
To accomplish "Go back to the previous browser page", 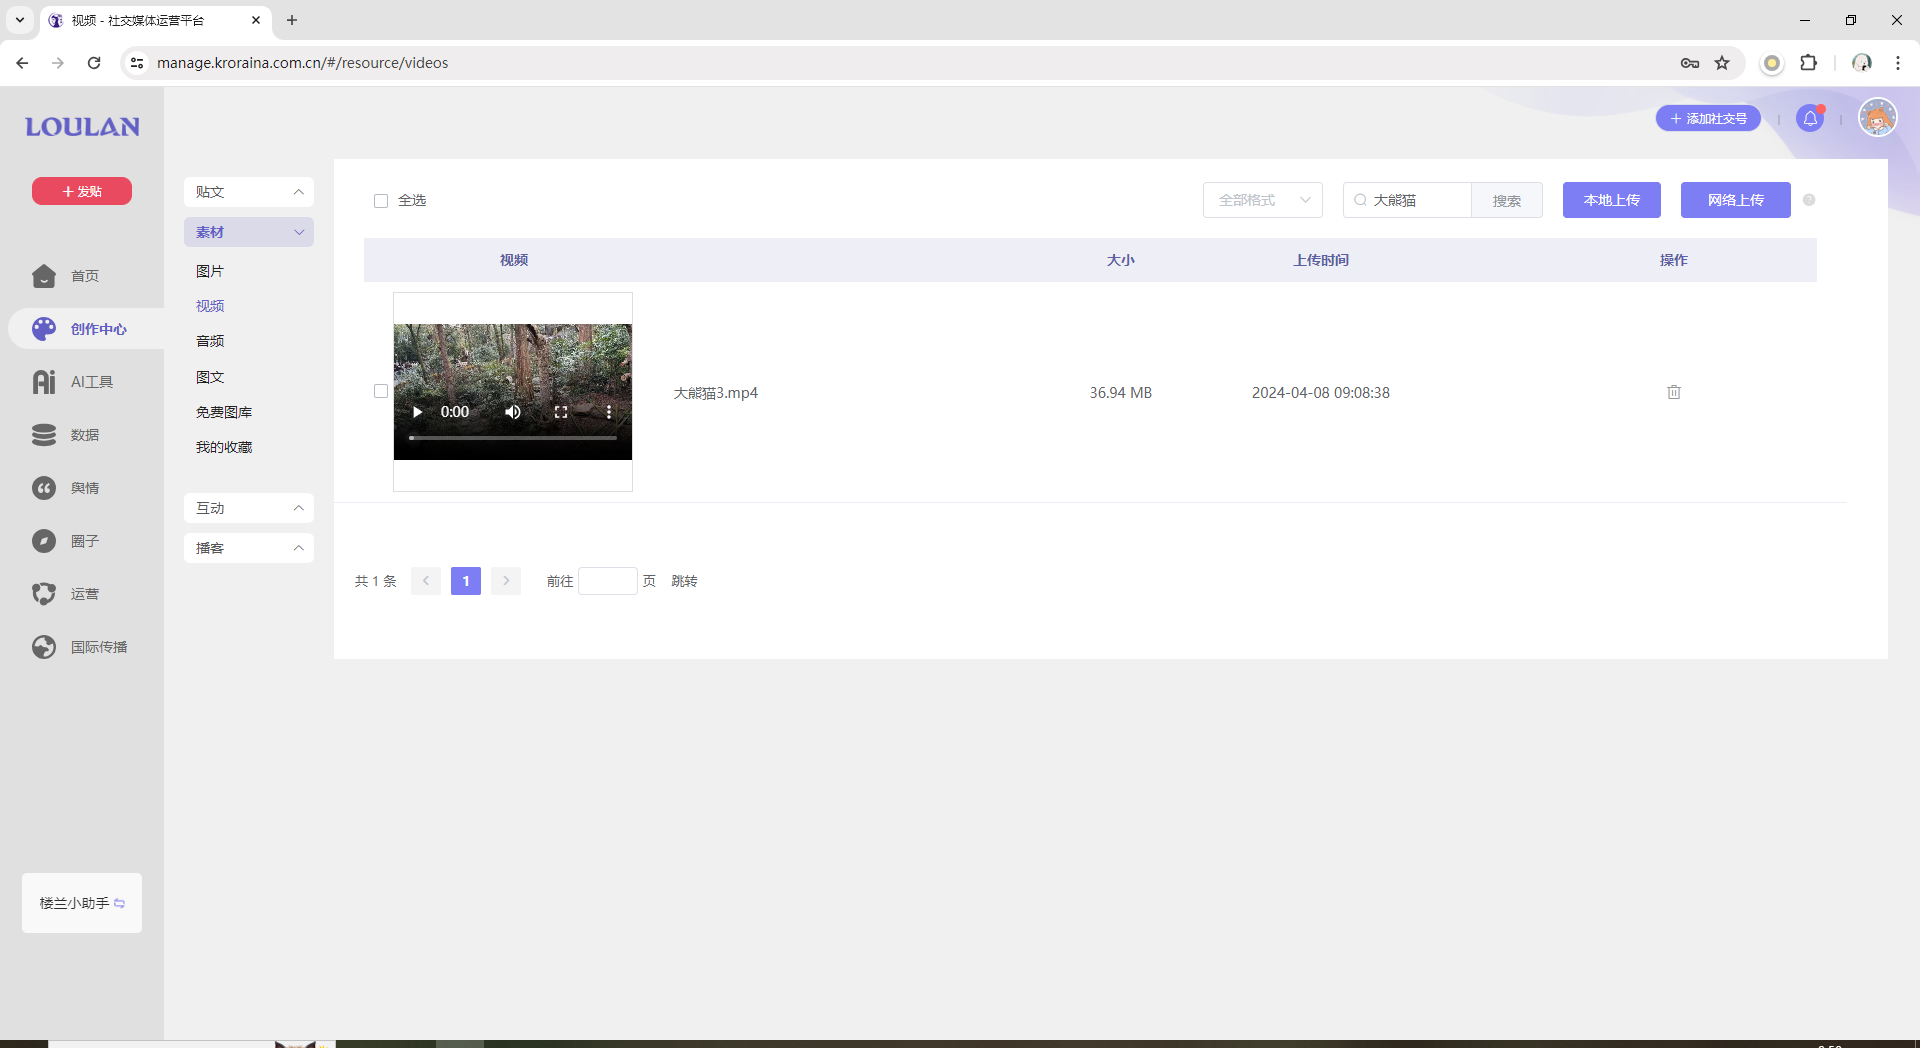I will 22,63.
